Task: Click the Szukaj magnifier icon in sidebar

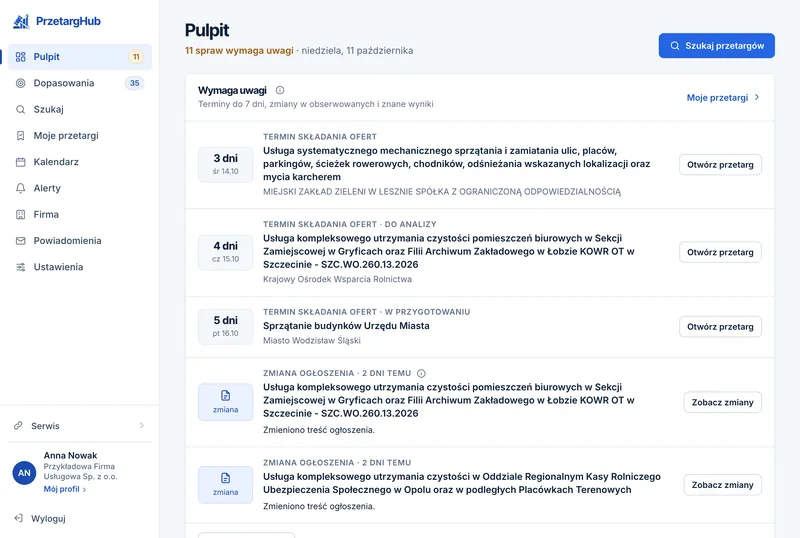Action: tap(20, 109)
